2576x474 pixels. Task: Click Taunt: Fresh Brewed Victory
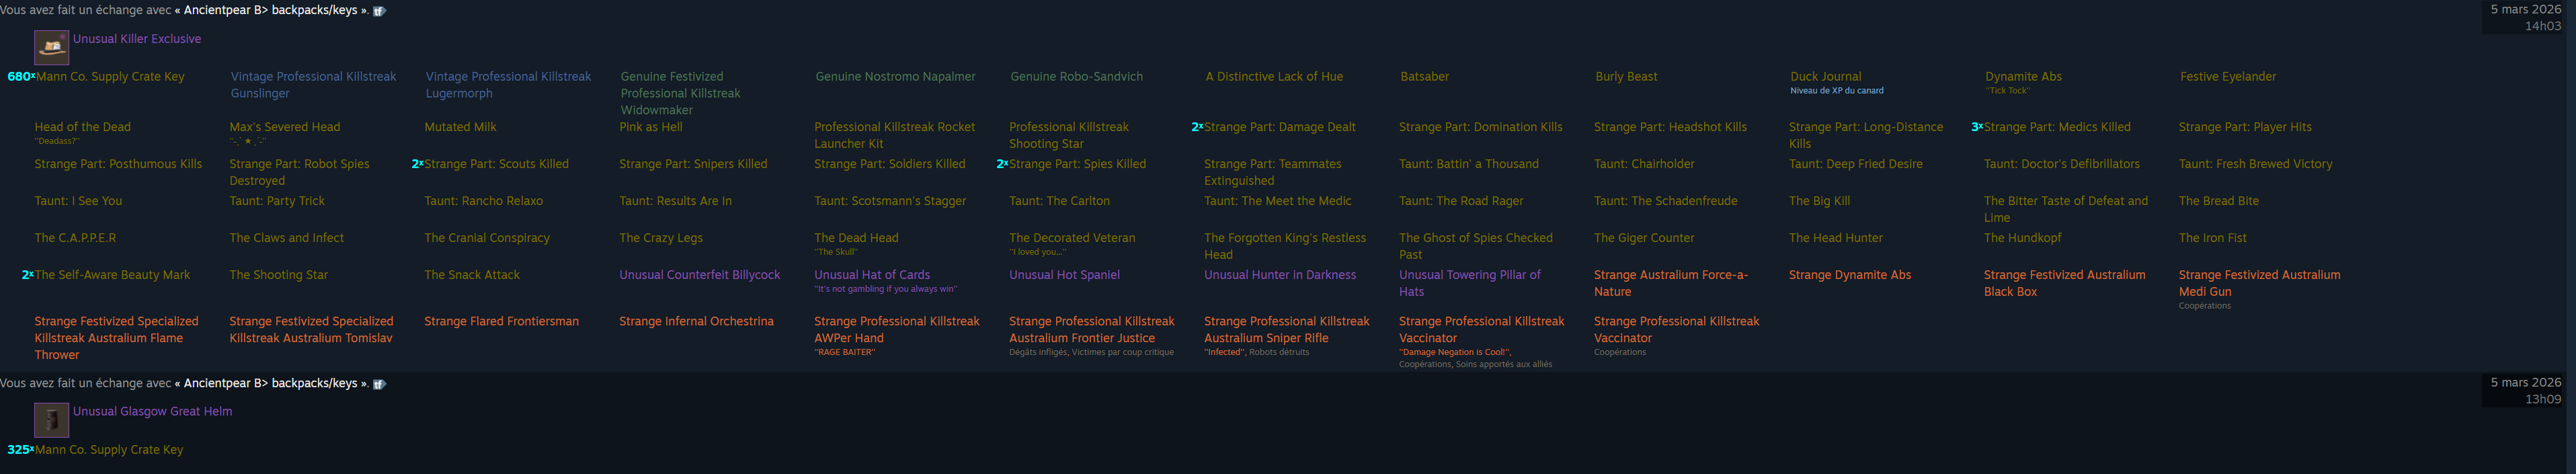coord(2256,164)
